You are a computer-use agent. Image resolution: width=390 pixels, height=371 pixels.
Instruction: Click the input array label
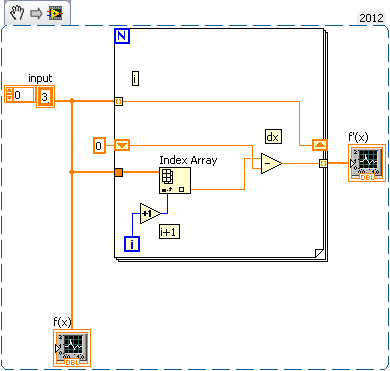click(40, 78)
